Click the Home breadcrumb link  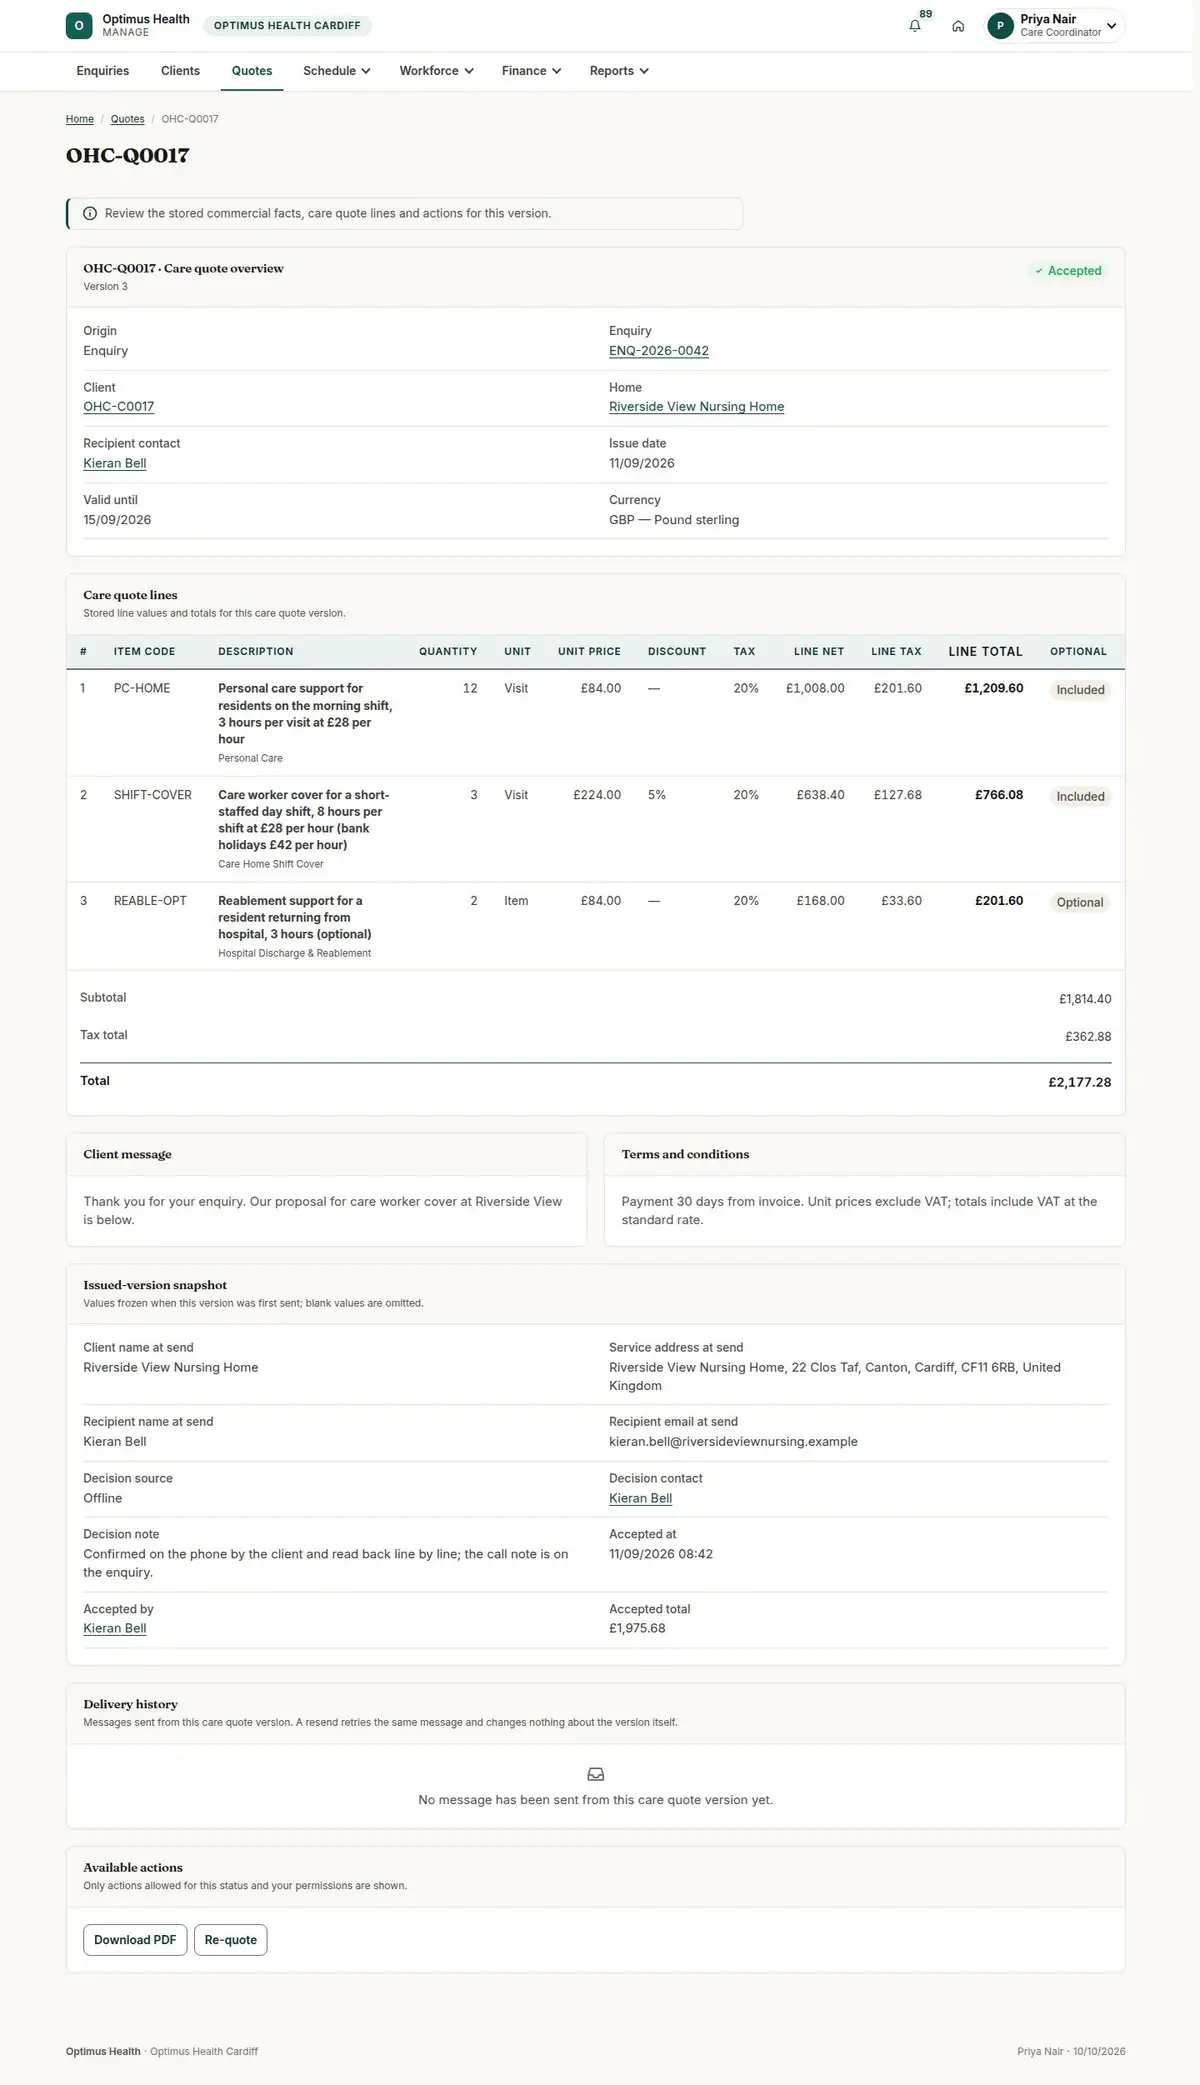[80, 119]
